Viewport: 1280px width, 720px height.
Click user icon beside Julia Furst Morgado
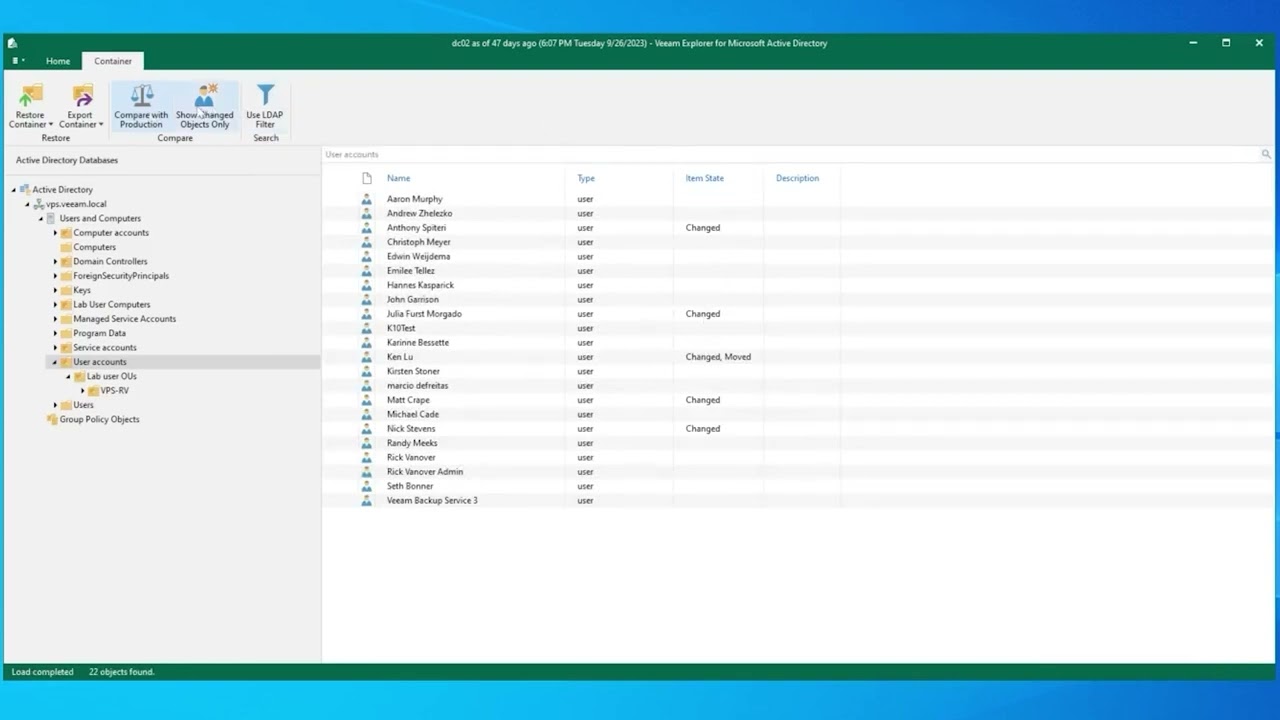366,314
